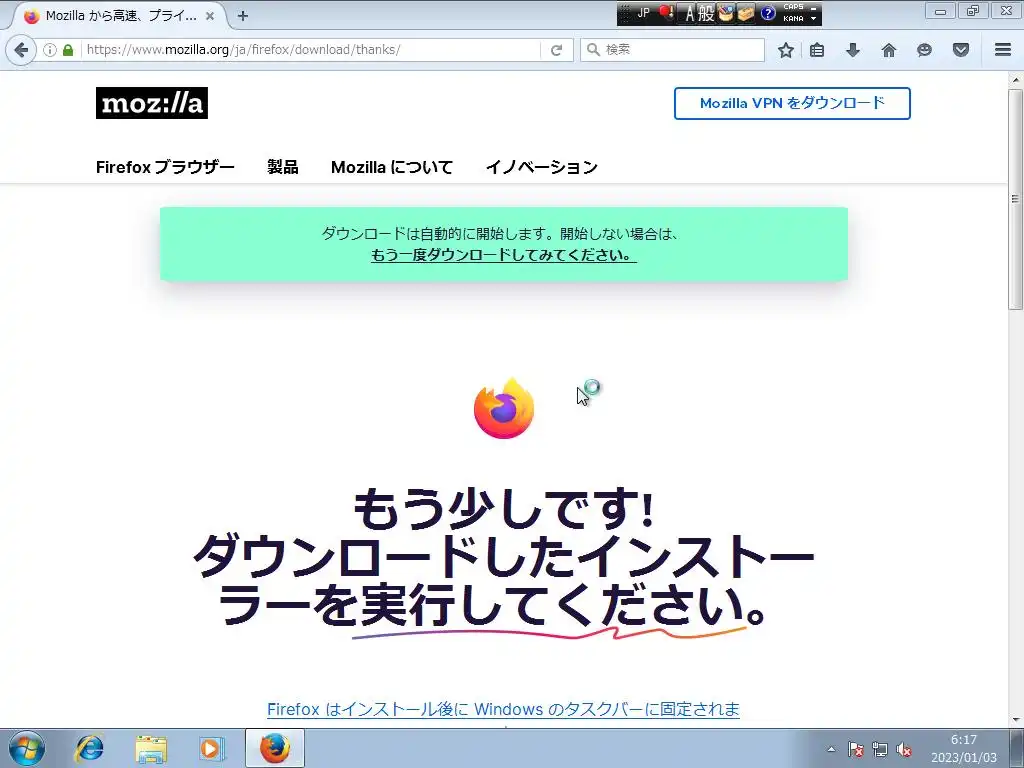1024x768 pixels.
Task: Open Windows Explorer folder on taskbar
Action: pyautogui.click(x=151, y=748)
